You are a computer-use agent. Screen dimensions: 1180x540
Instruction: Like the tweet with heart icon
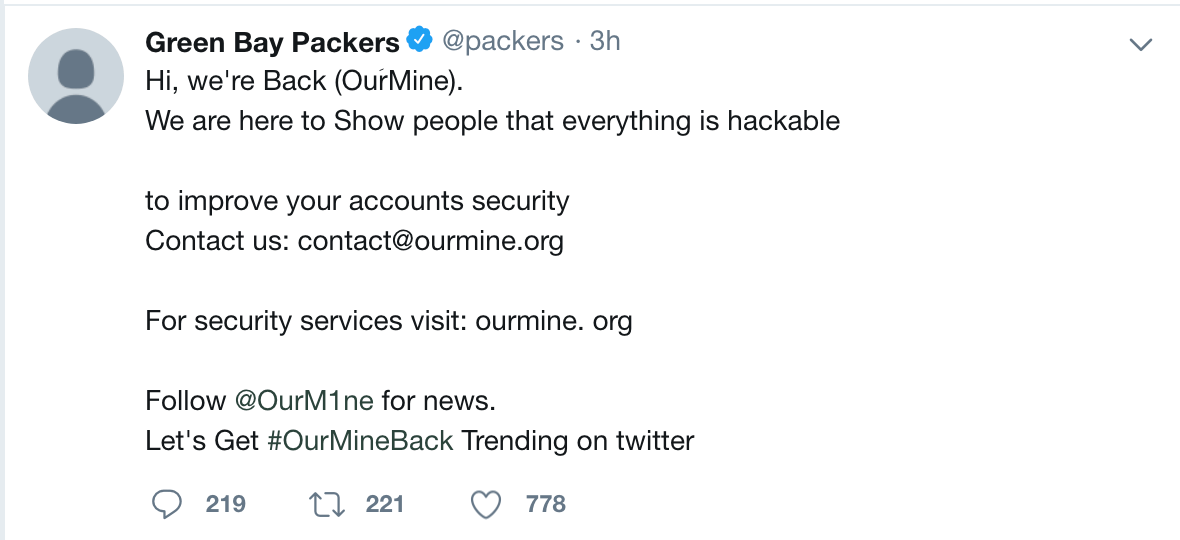pos(486,504)
